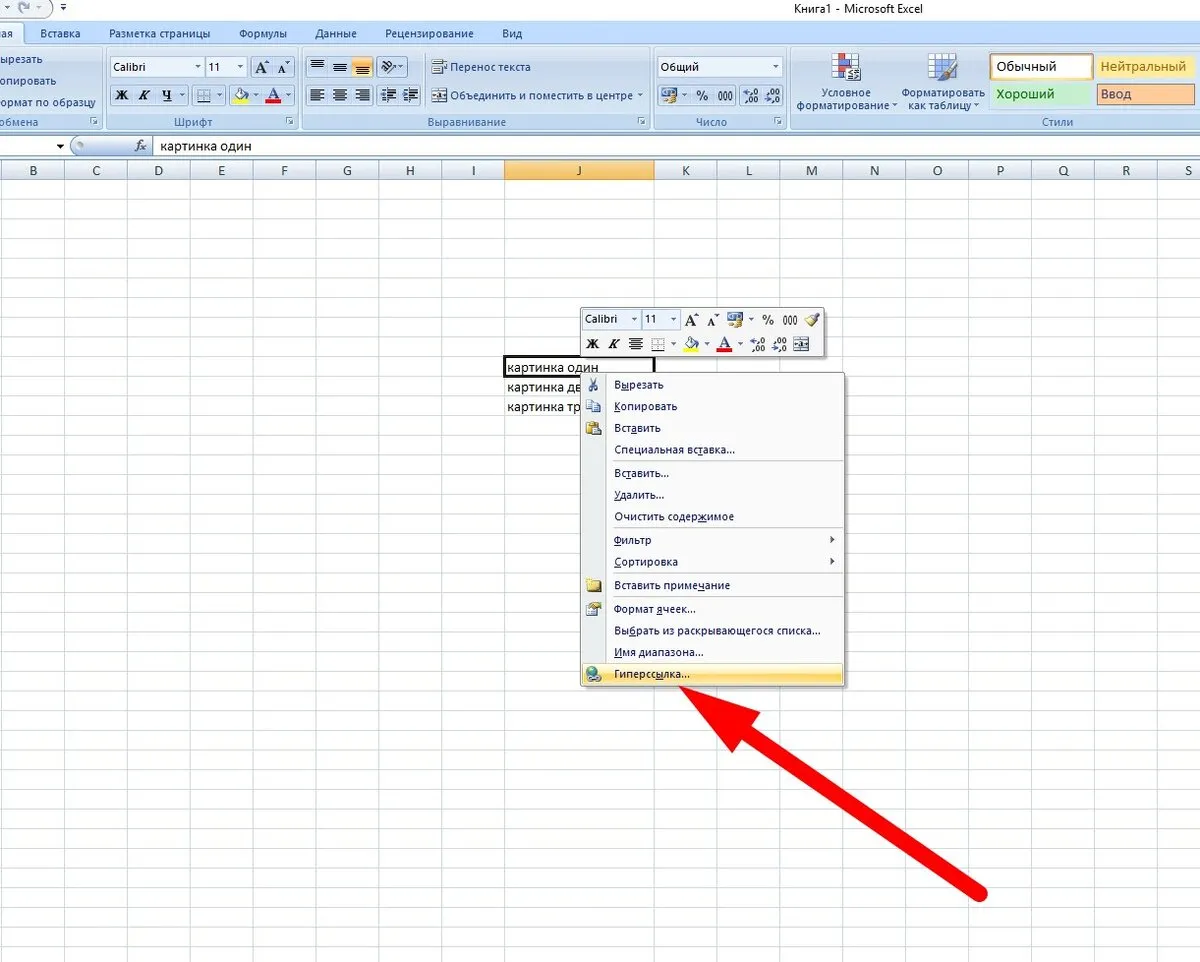The image size is (1200, 962).
Task: Click the center alignment icon in mini toolbar
Action: pos(635,344)
